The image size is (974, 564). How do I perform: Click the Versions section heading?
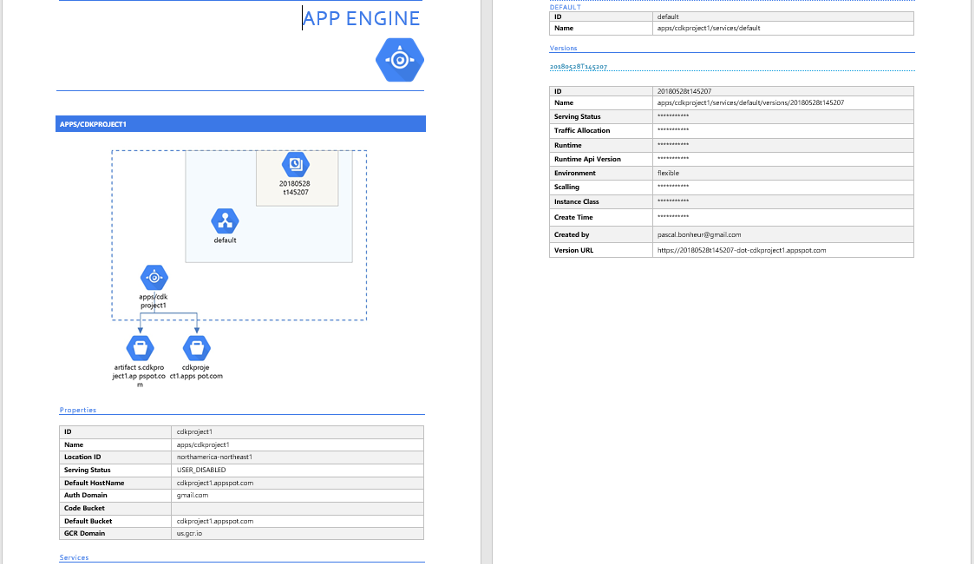[x=563, y=48]
